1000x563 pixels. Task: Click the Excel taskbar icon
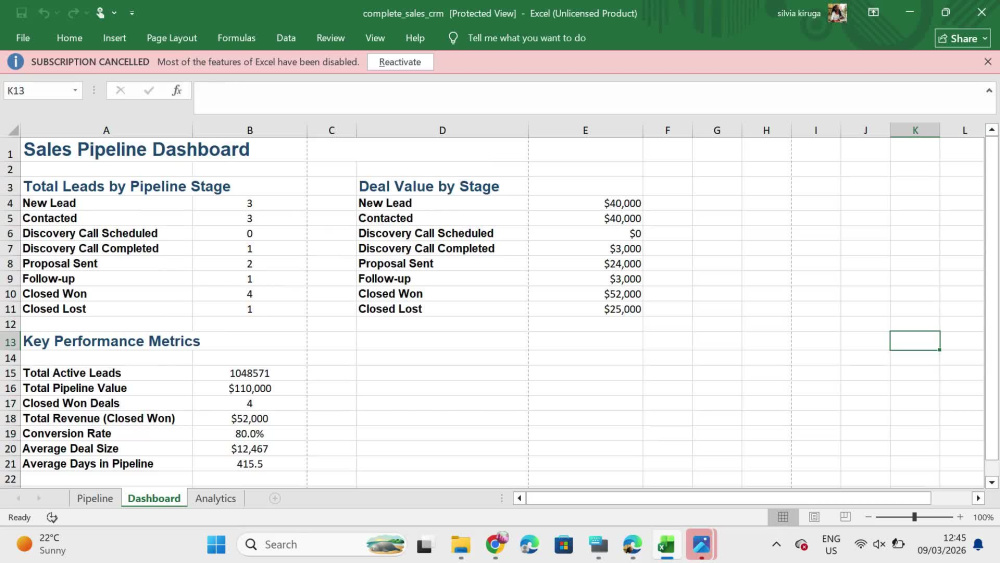click(666, 545)
